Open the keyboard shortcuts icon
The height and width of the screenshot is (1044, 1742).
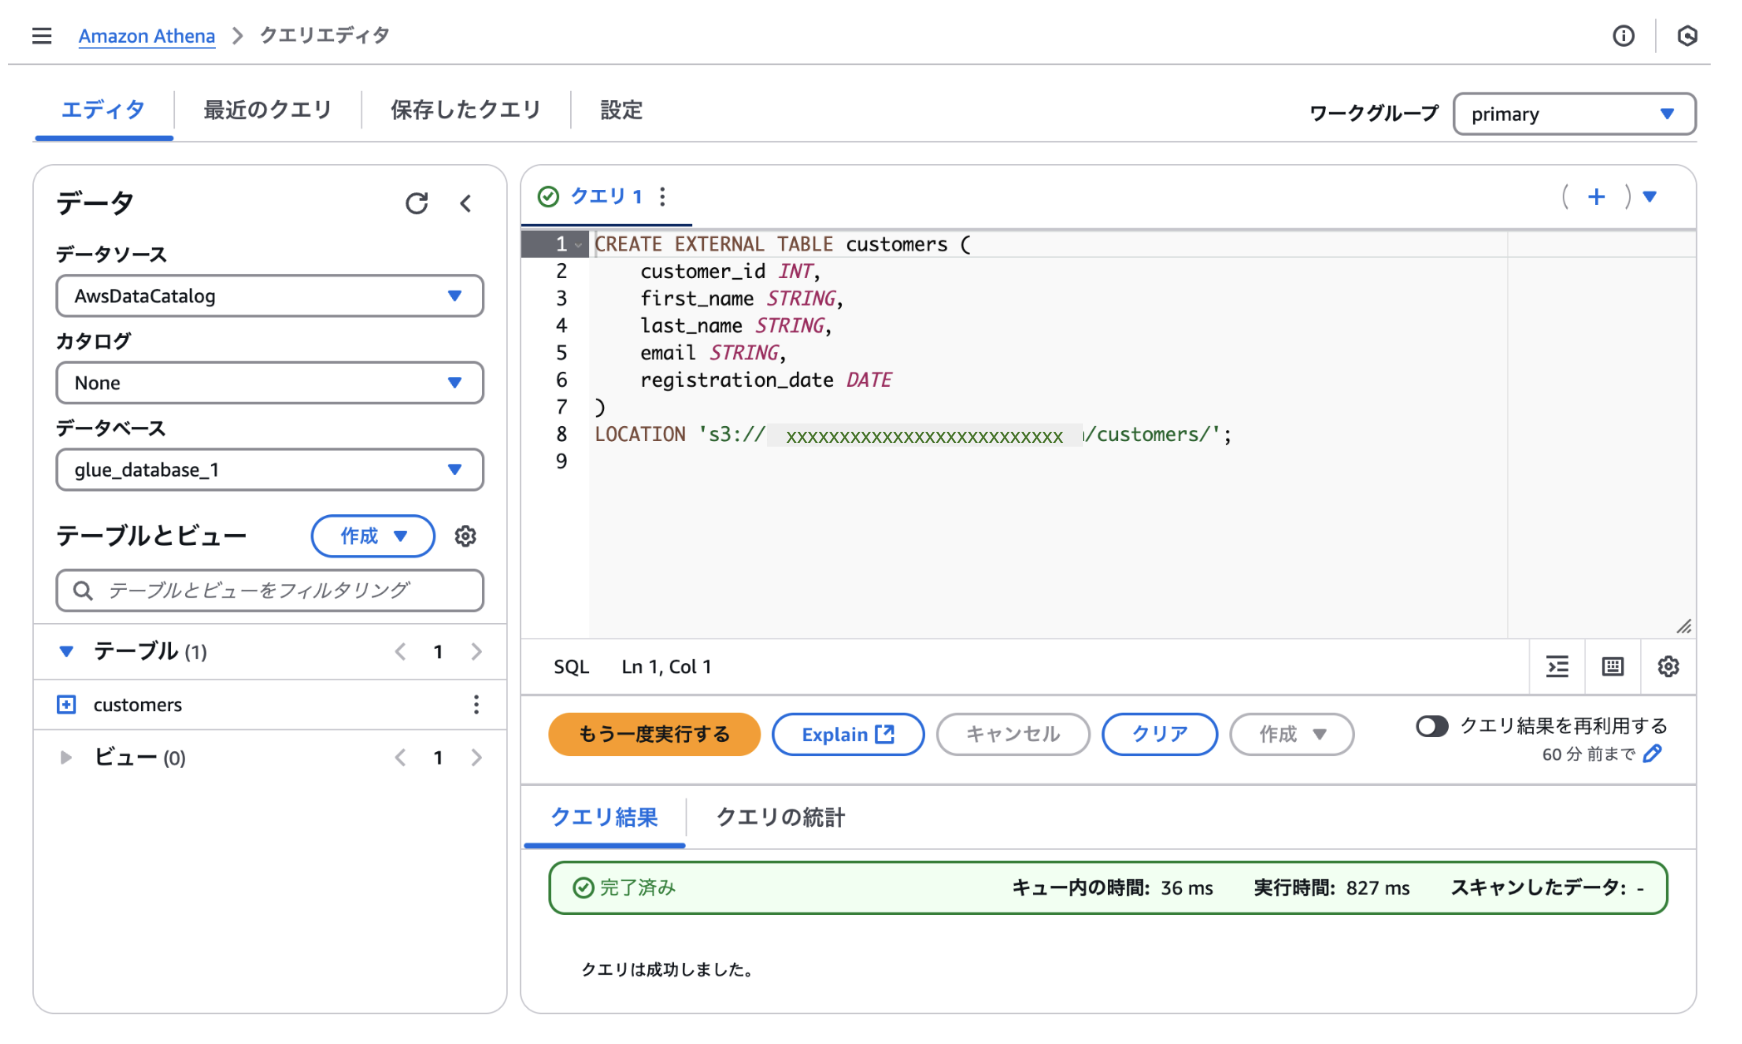pyautogui.click(x=1612, y=667)
